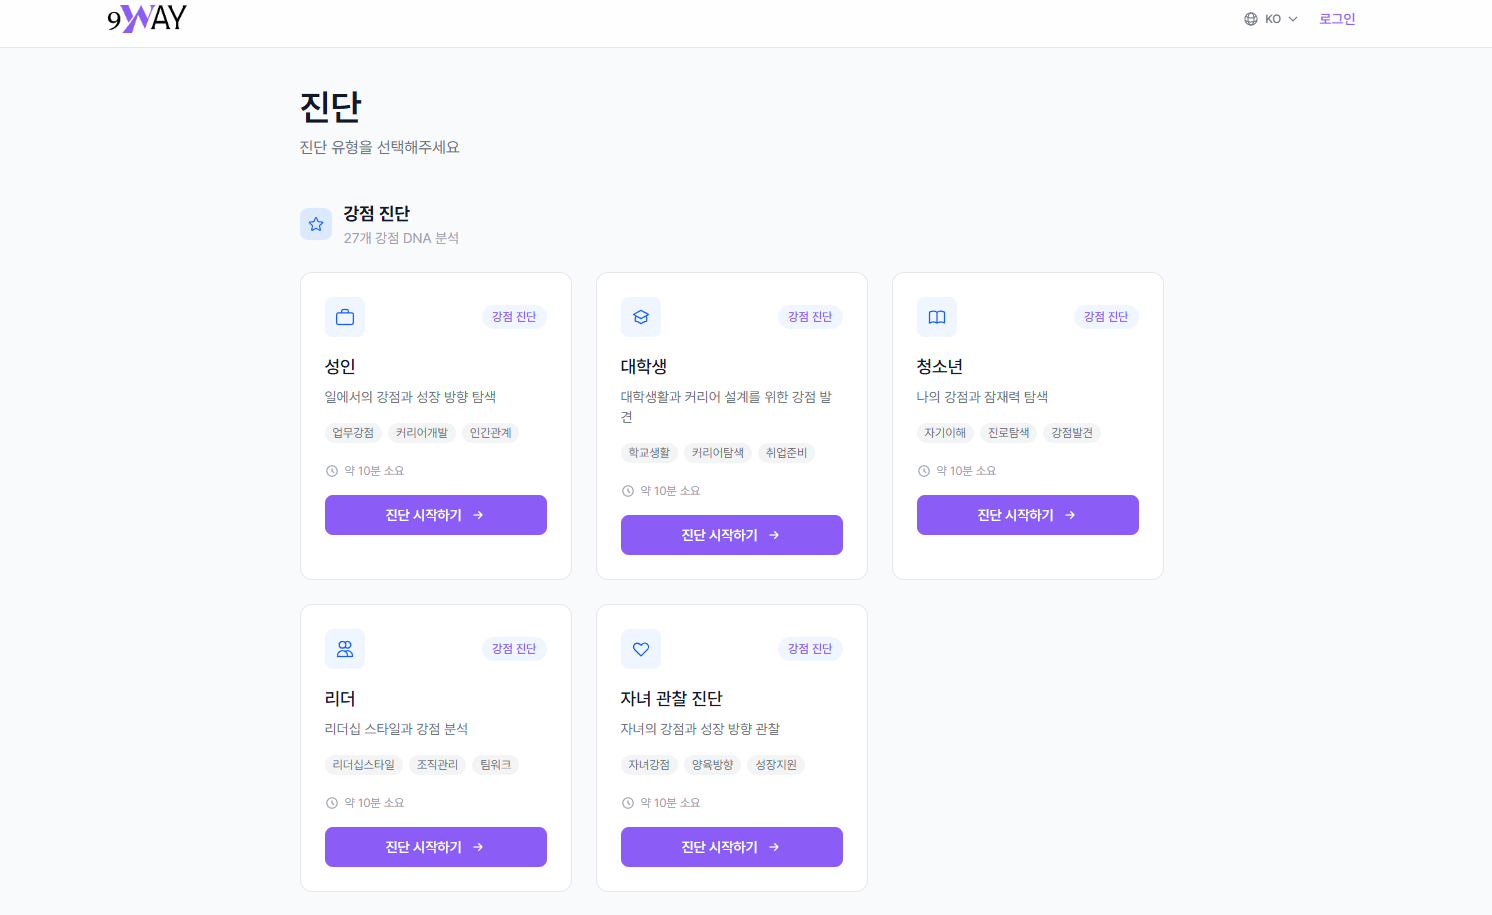Click the star icon next to 강점 진단 heading
Screen dimensions: 1492x915
(x=316, y=223)
